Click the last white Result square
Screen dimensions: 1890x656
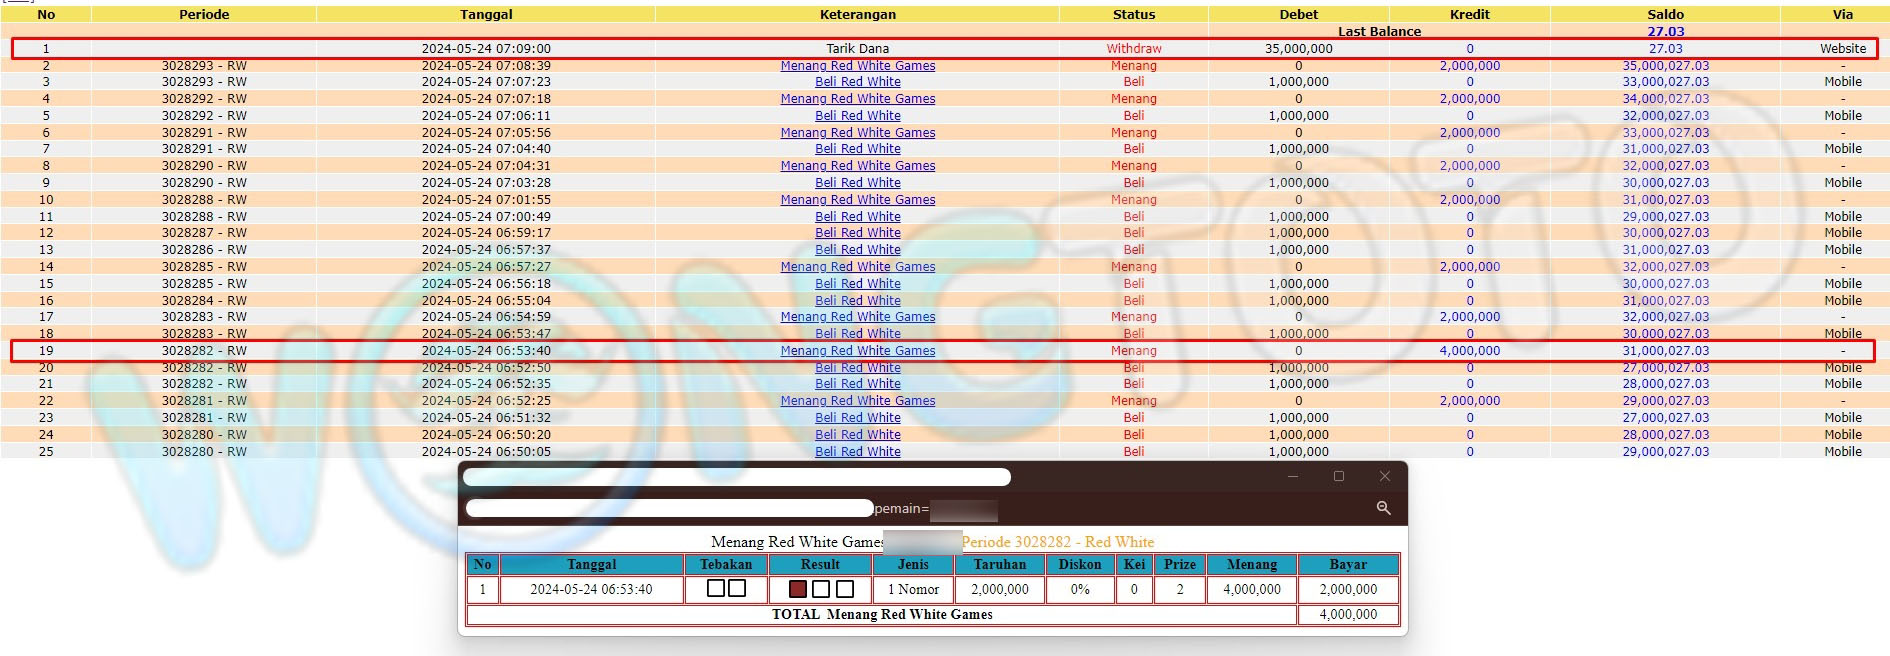point(845,589)
